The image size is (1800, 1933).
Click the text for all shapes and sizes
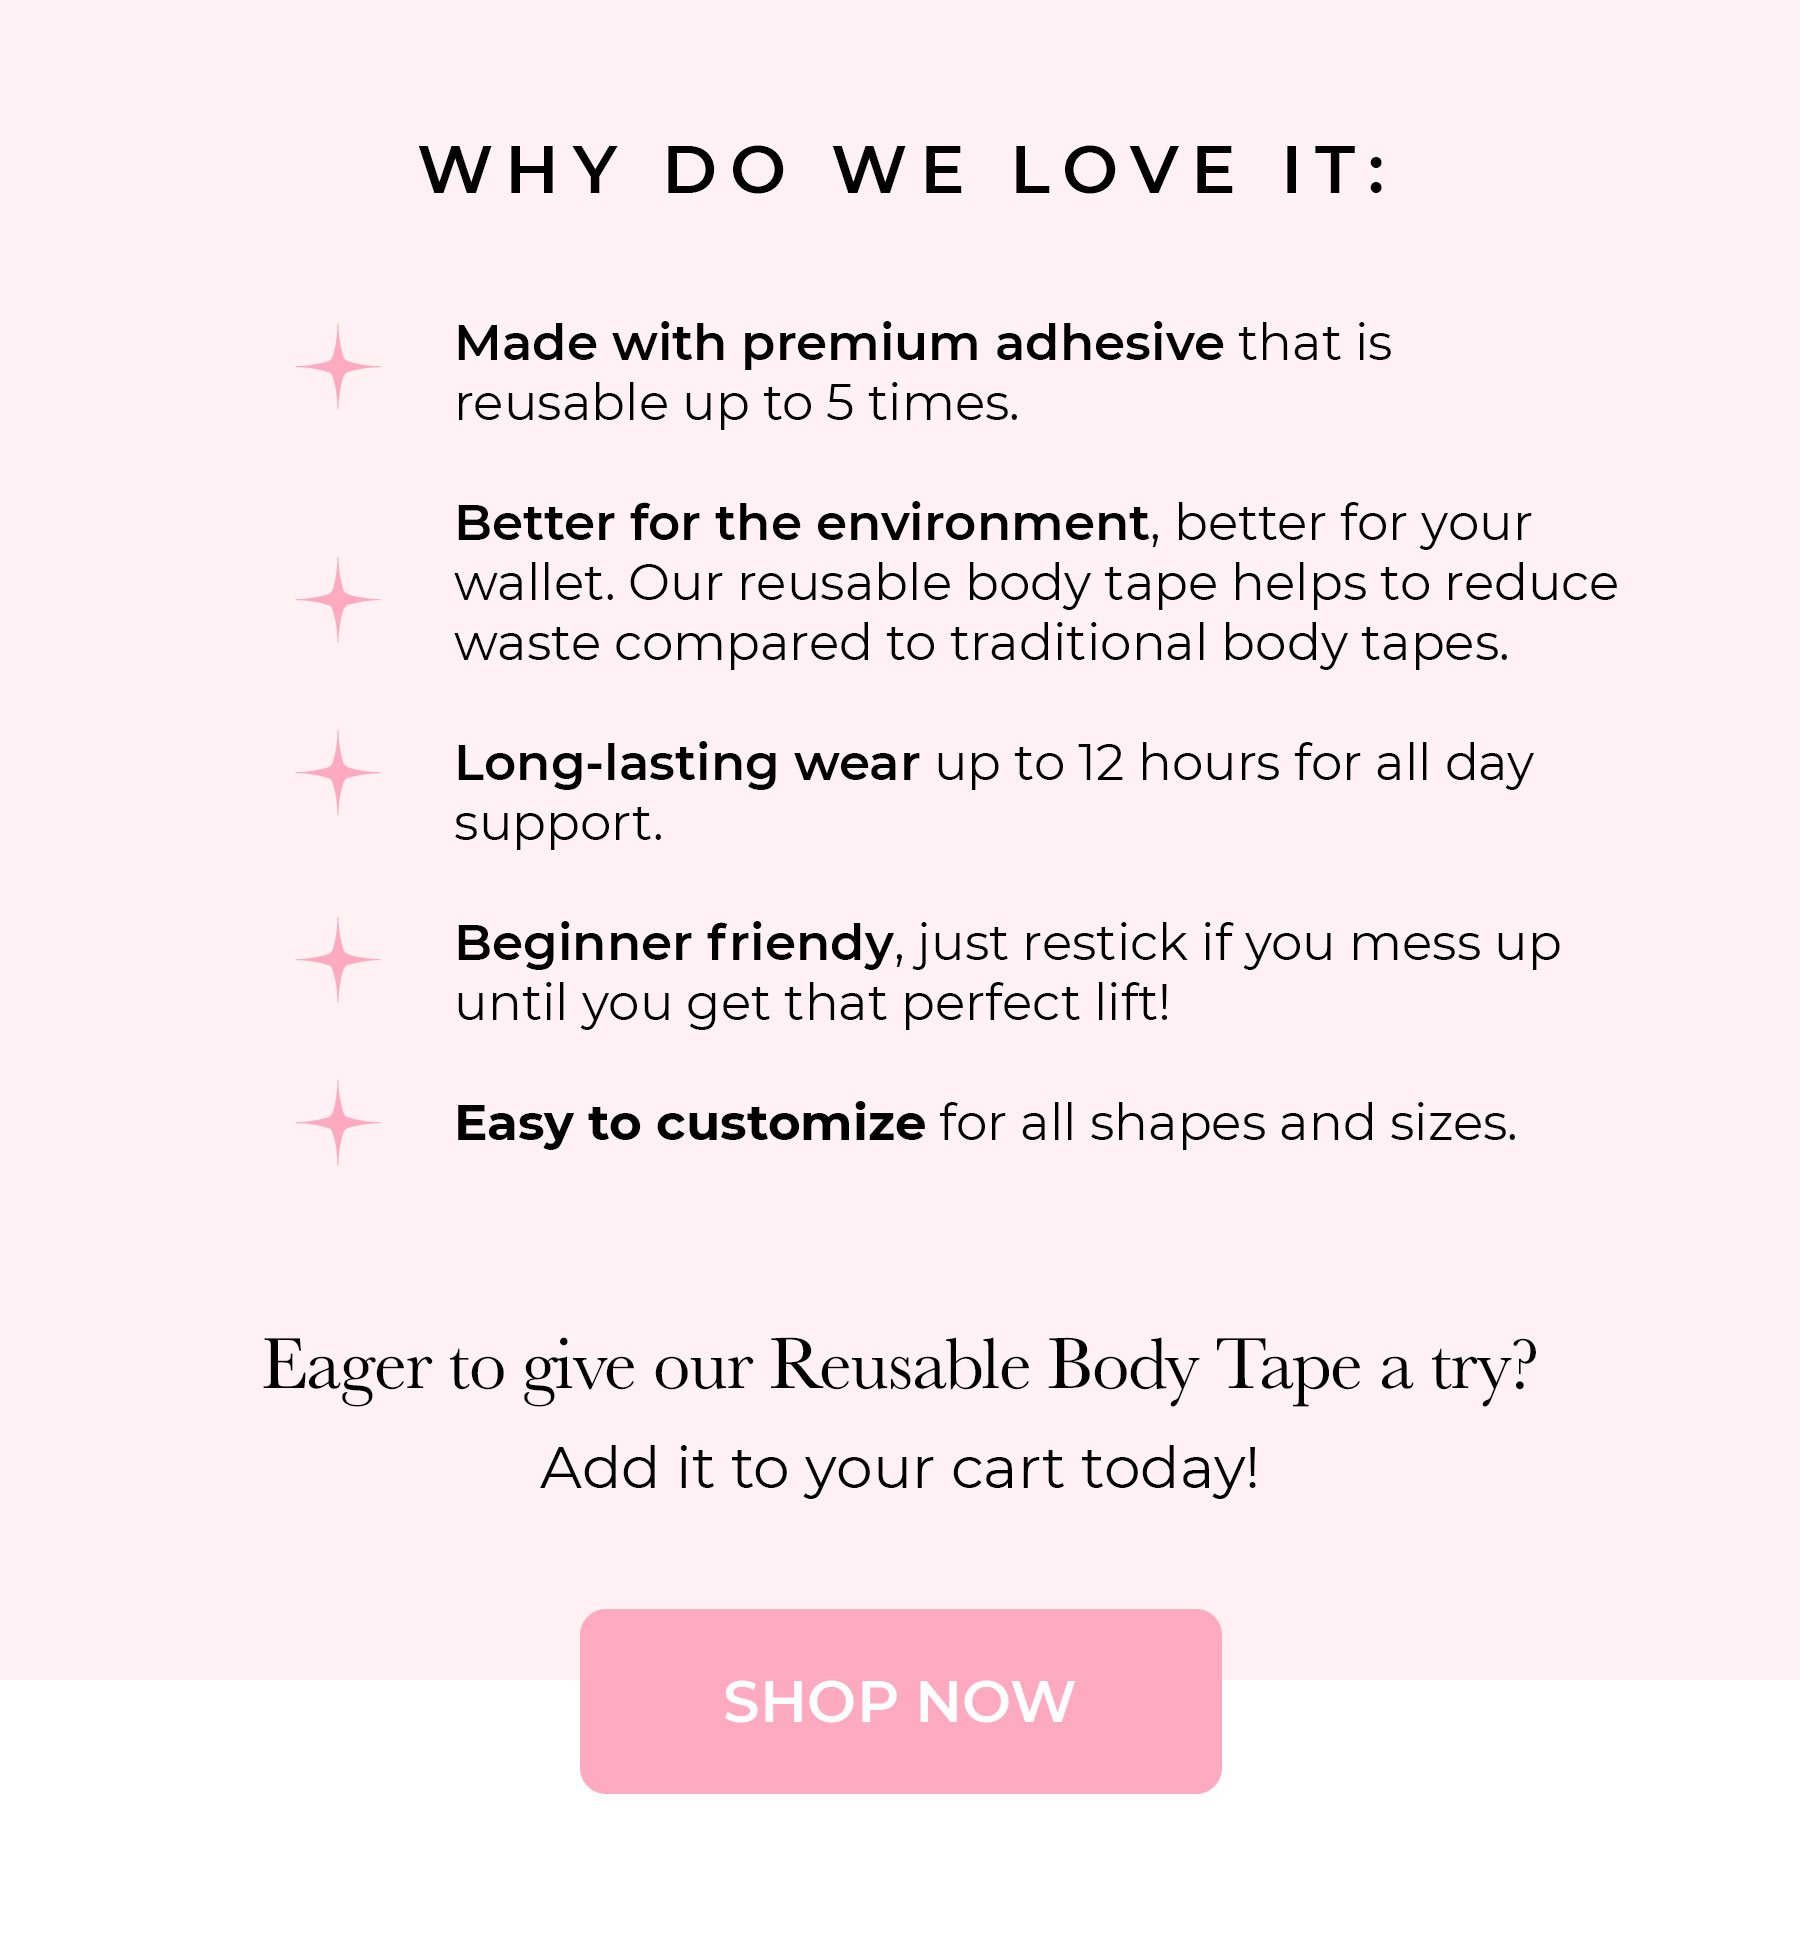tap(1229, 1124)
